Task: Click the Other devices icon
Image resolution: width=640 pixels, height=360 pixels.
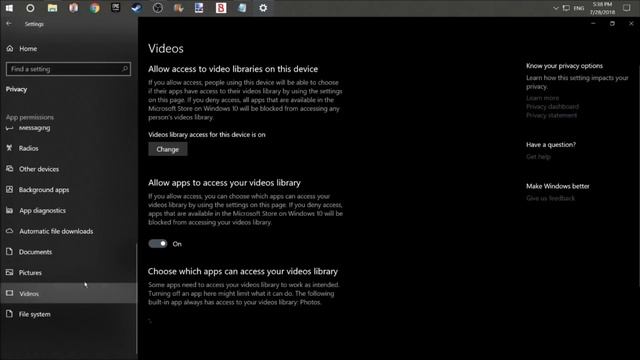Action: pyautogui.click(x=9, y=169)
